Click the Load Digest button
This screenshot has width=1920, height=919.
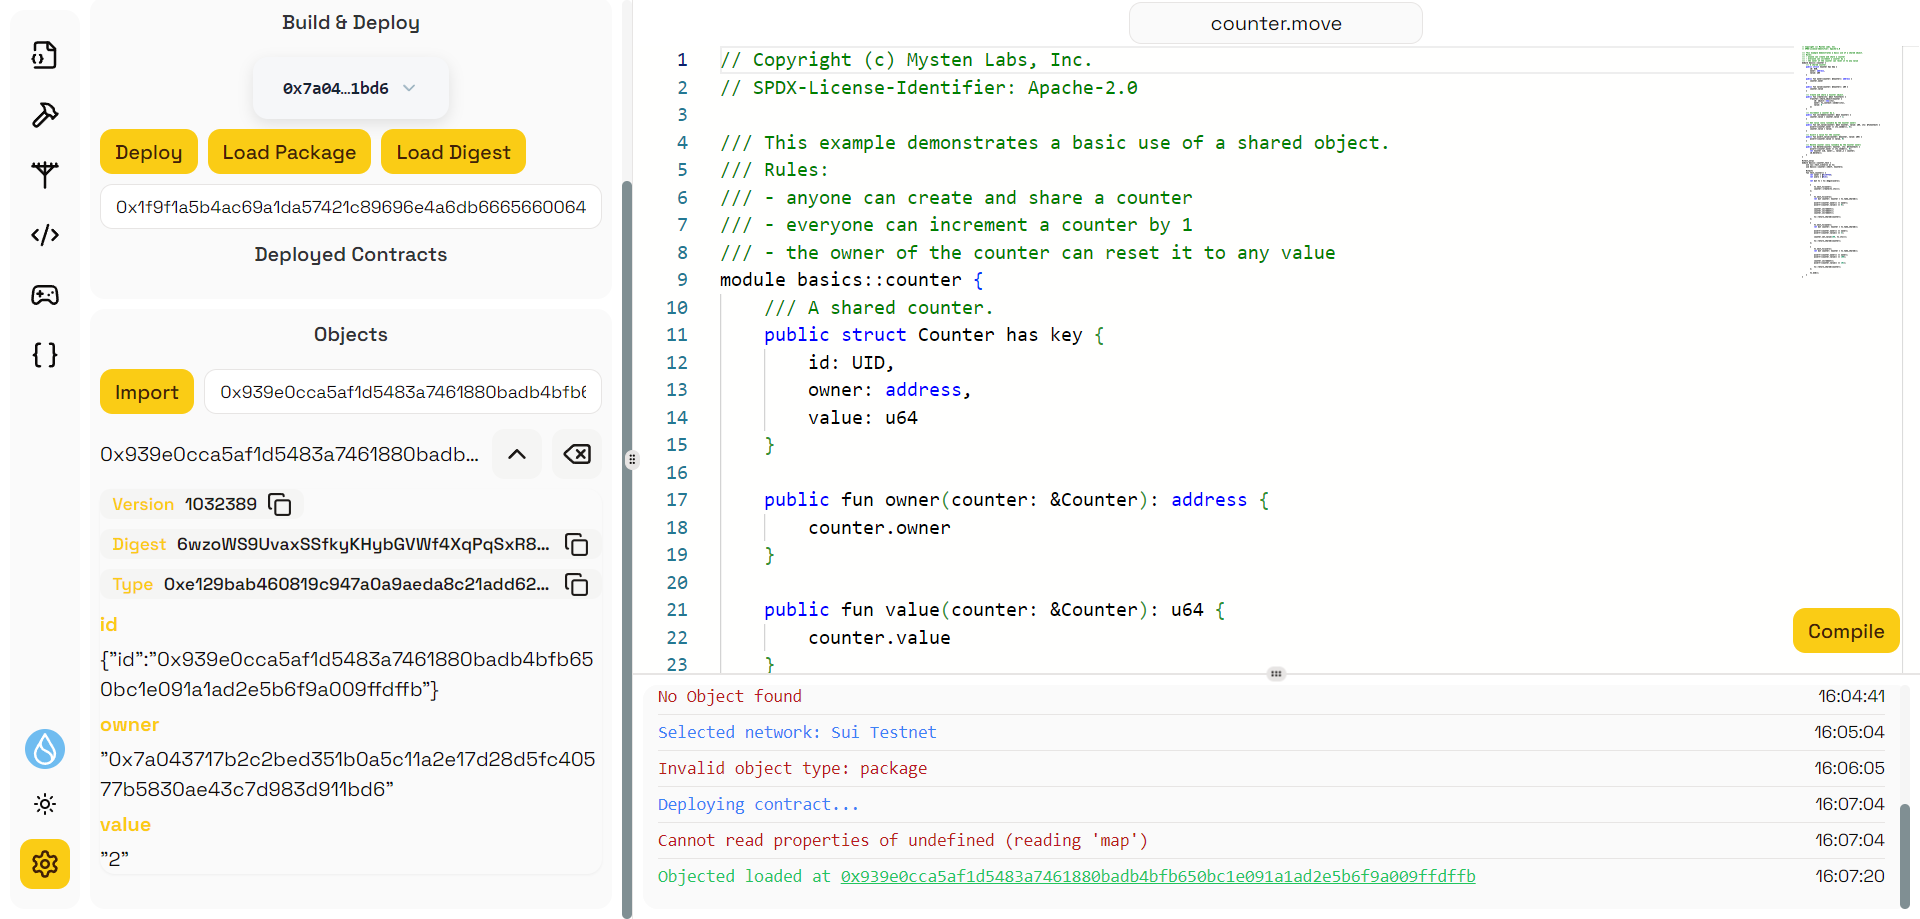453,152
